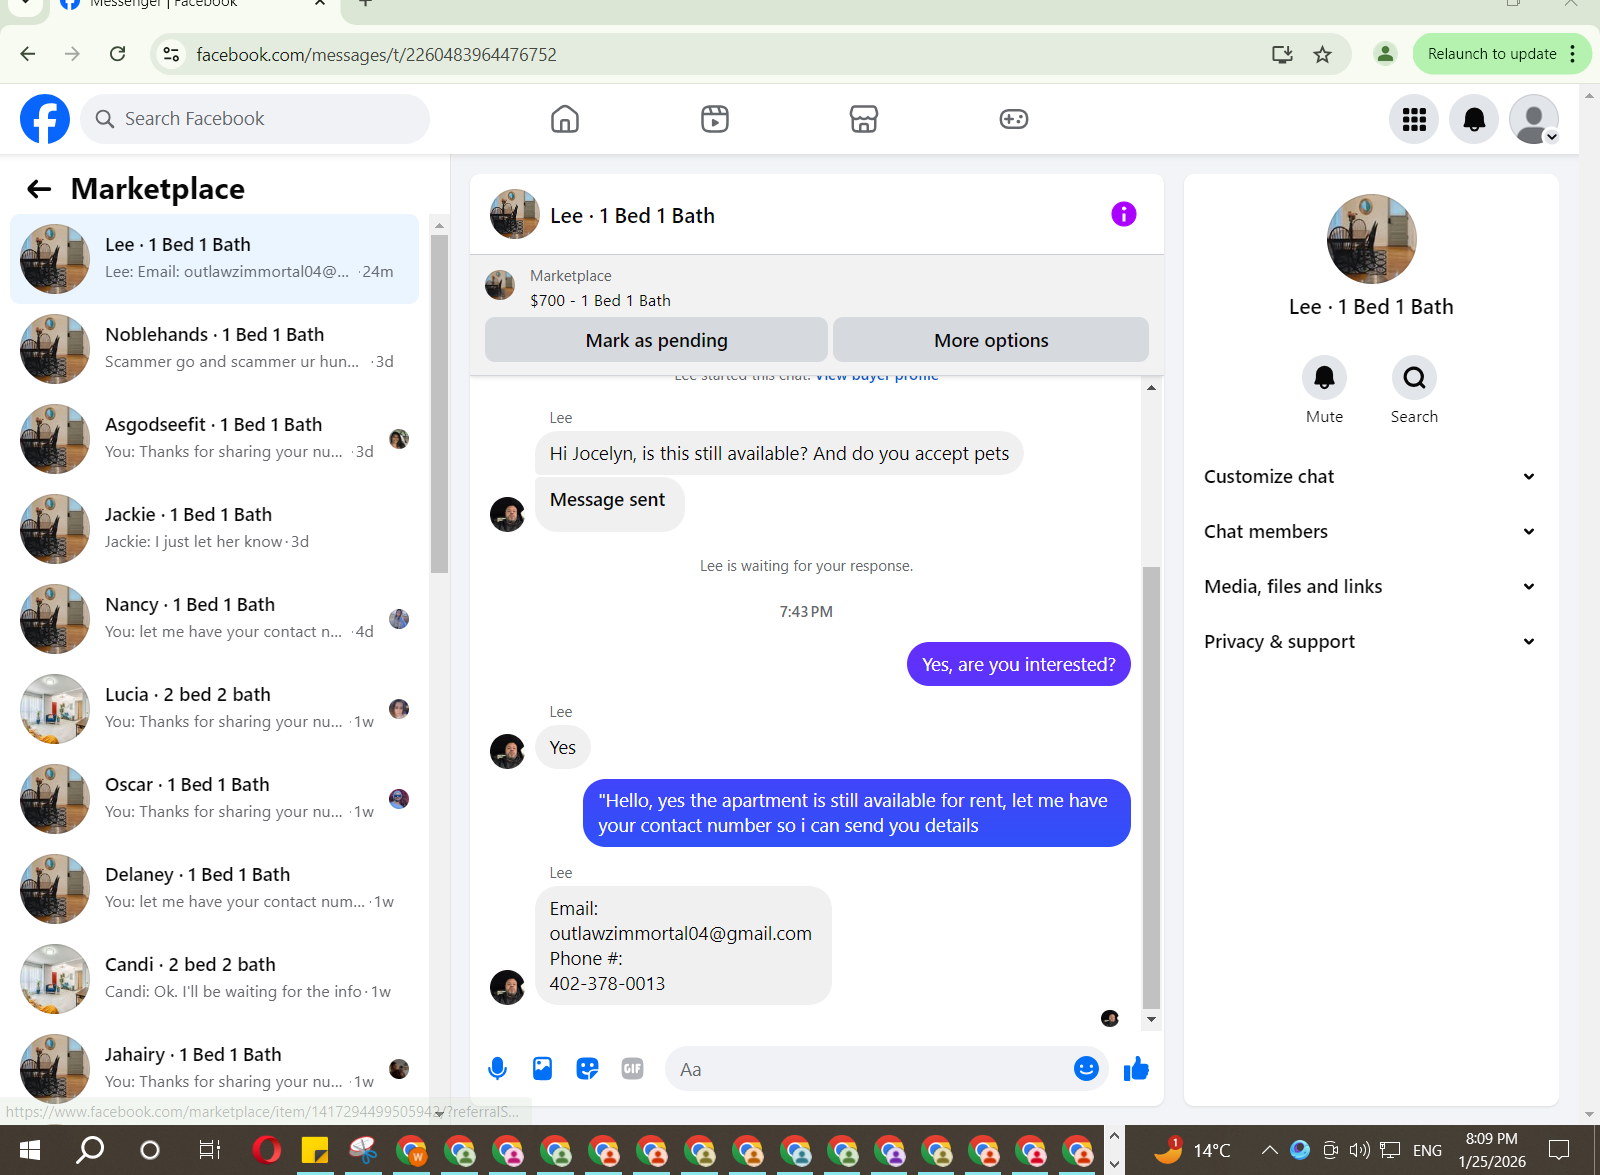Screen dimensions: 1600x1175
Task: Open the emoji picker
Action: point(1086,1069)
